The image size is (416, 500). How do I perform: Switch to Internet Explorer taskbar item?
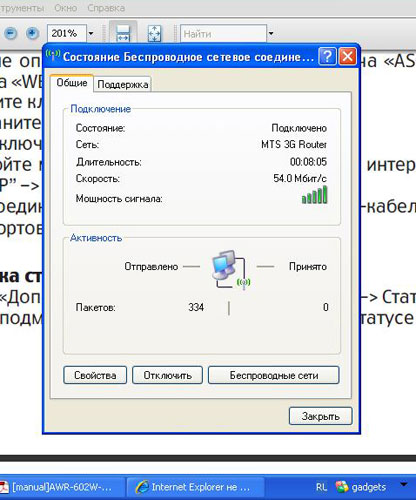coord(195,487)
